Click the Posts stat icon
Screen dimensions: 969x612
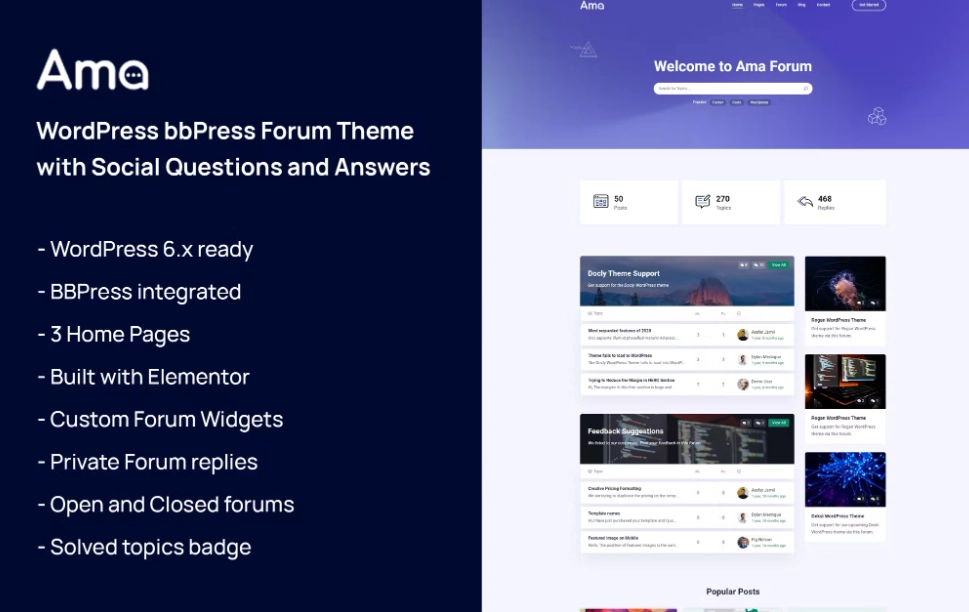click(601, 202)
